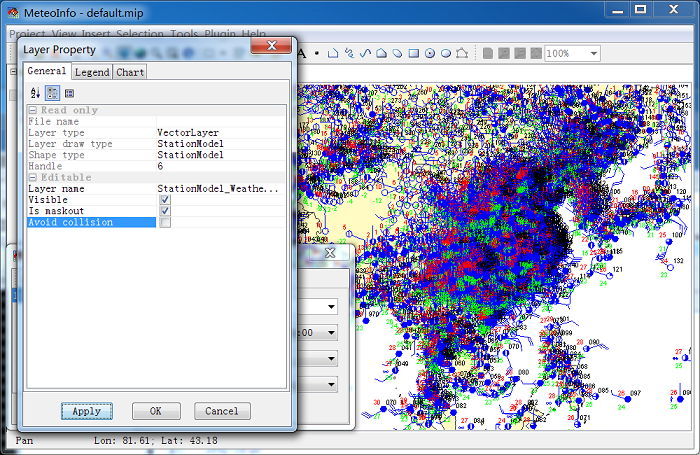
Task: Select the curve line tool
Action: point(365,53)
